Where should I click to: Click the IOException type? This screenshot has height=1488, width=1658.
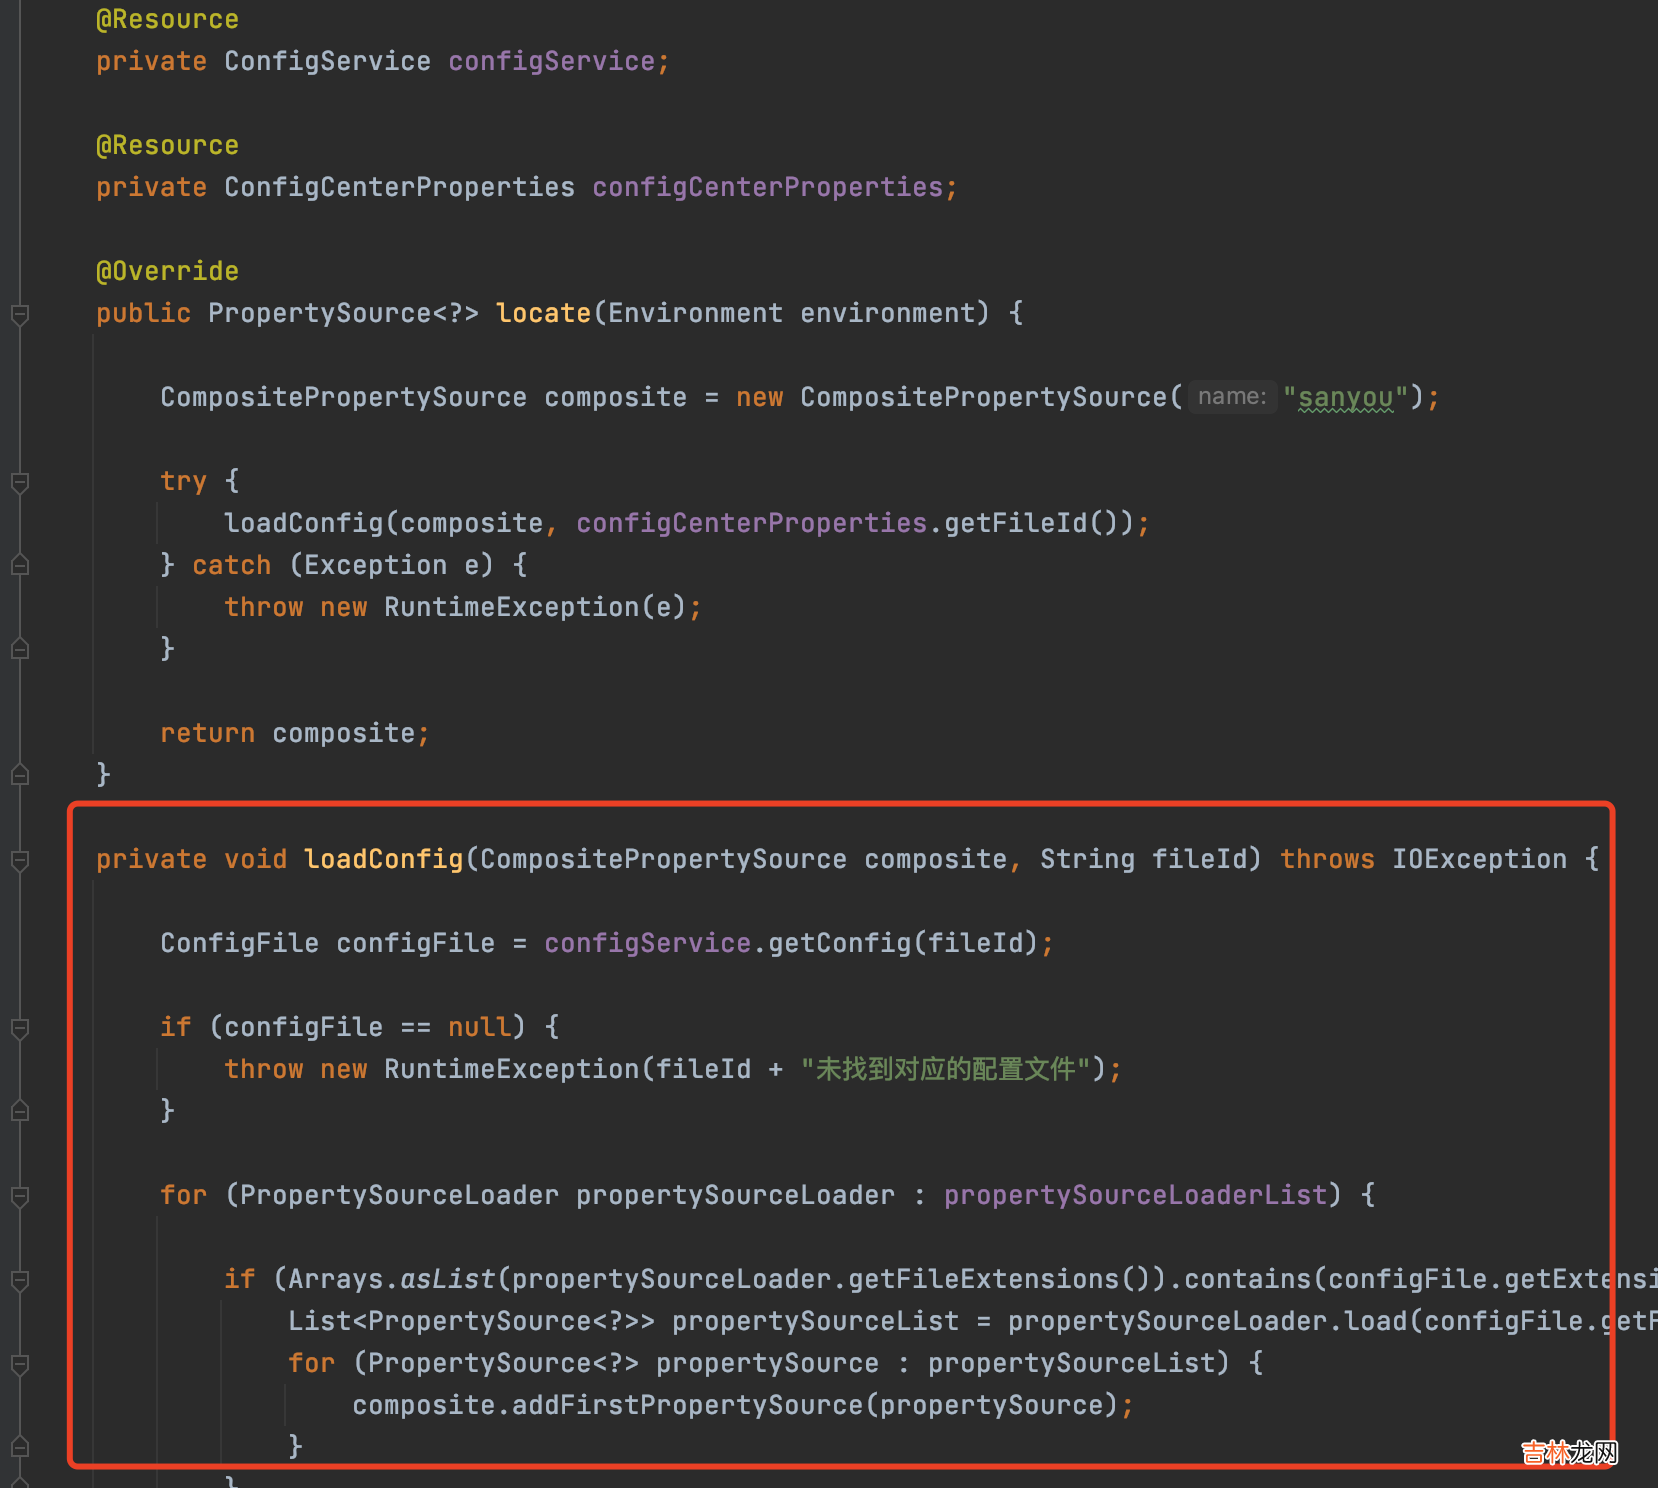[x=1479, y=859]
